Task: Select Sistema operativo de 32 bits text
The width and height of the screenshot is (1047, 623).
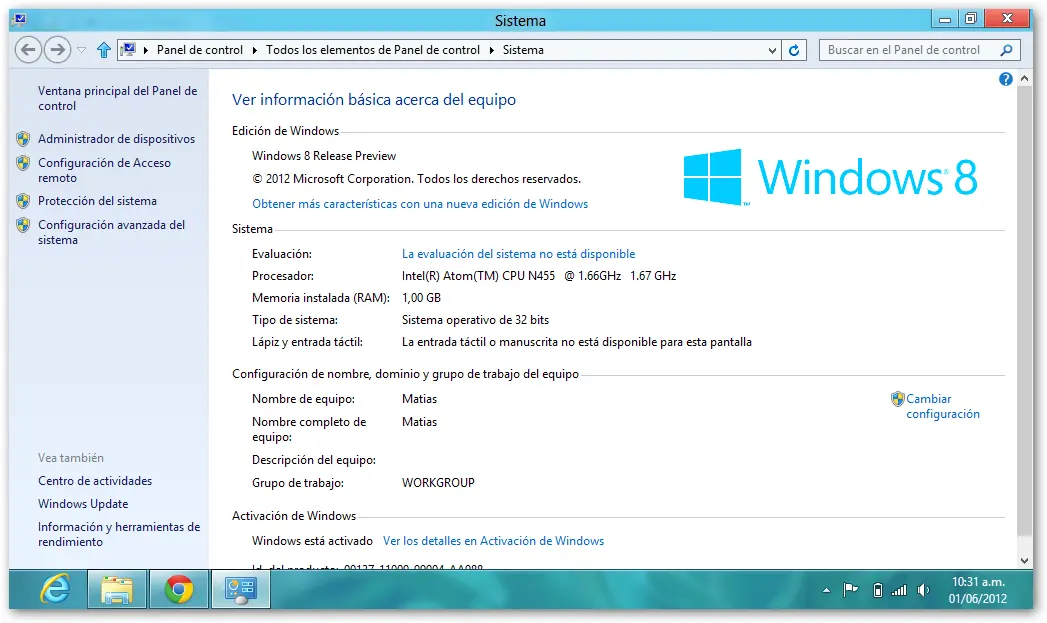Action: pyautogui.click(x=475, y=320)
